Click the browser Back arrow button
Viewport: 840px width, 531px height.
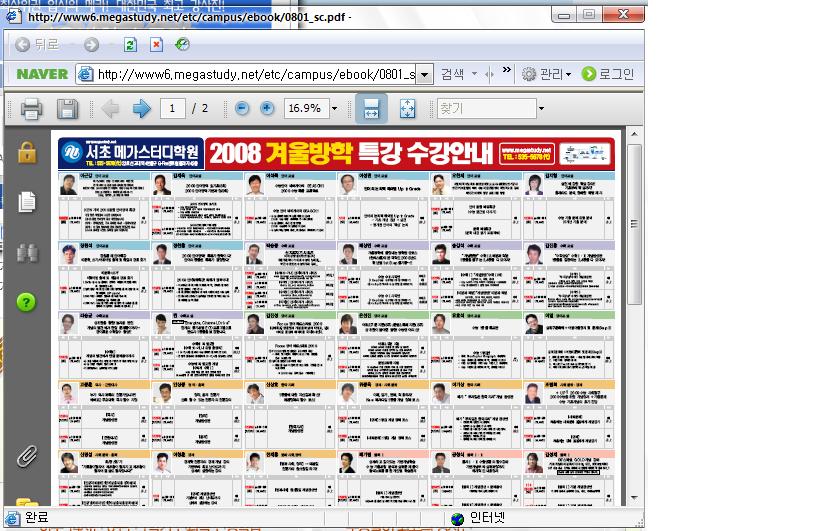click(22, 44)
